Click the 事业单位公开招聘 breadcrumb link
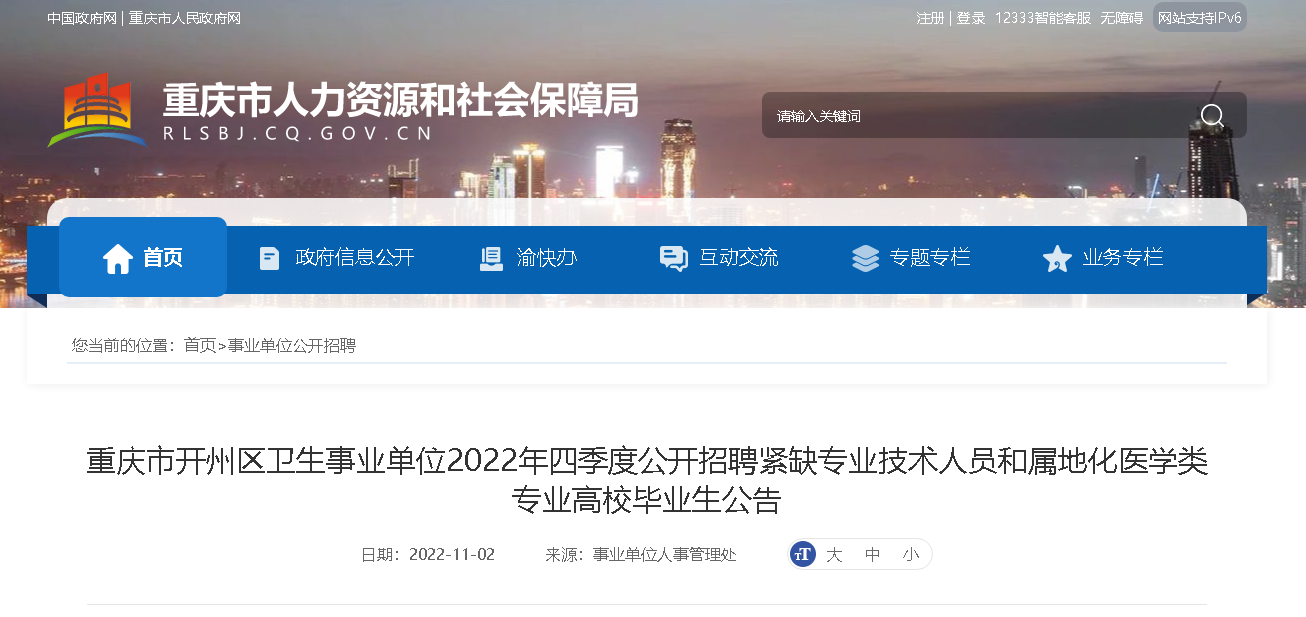Screen dimensions: 1306x617 (x=292, y=345)
